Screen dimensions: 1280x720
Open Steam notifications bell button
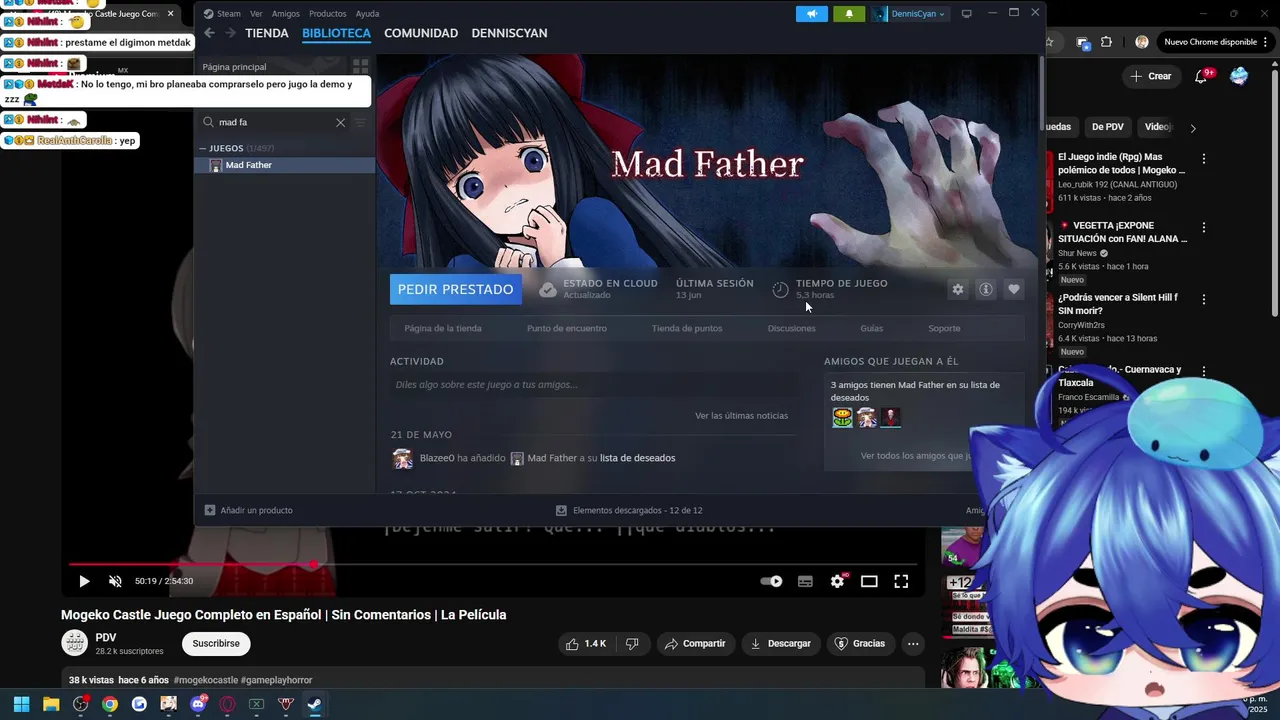coord(849,14)
